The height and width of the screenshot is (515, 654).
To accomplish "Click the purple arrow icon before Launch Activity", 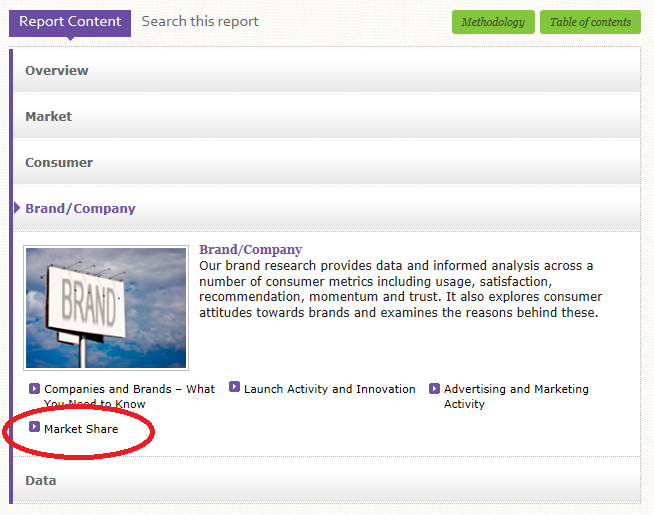I will [x=235, y=387].
